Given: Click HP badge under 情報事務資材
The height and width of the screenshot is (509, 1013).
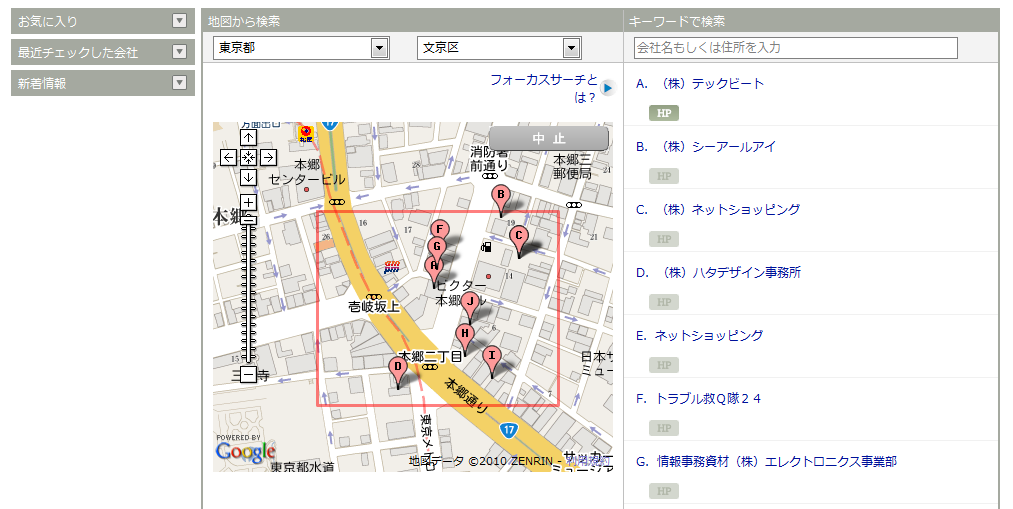Looking at the screenshot, I should tap(663, 491).
